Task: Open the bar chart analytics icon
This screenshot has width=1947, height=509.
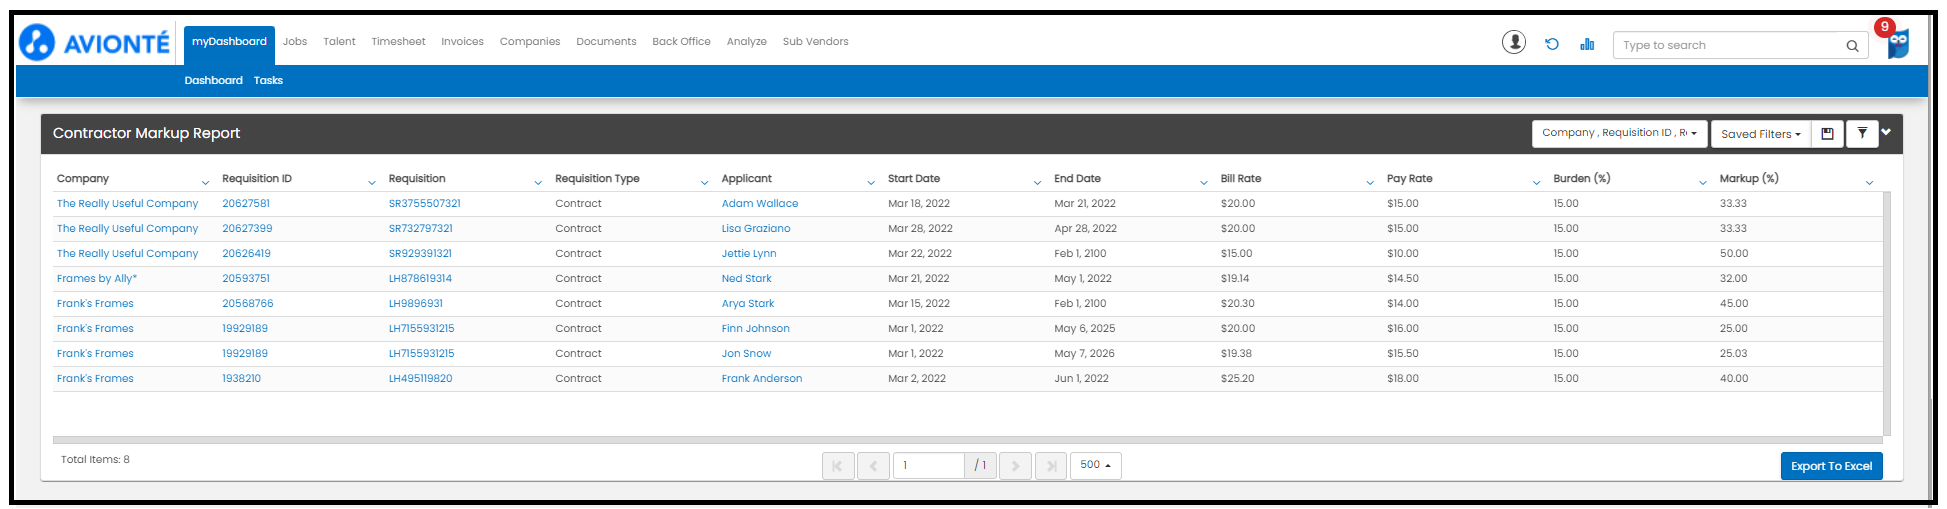Action: click(x=1587, y=44)
